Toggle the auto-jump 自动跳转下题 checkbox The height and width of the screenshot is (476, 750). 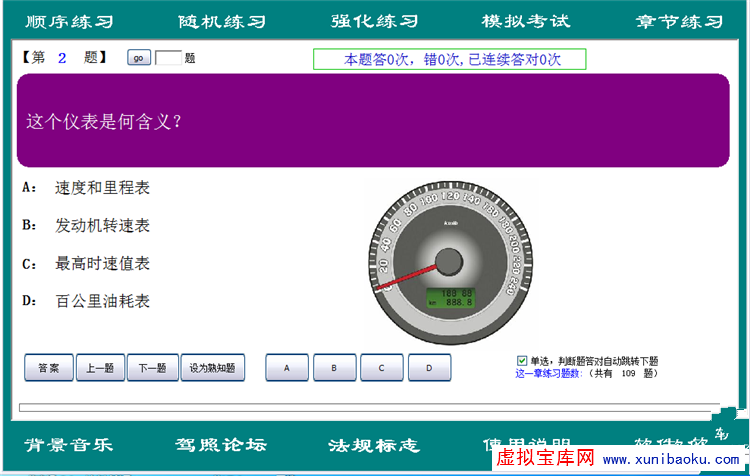522,360
